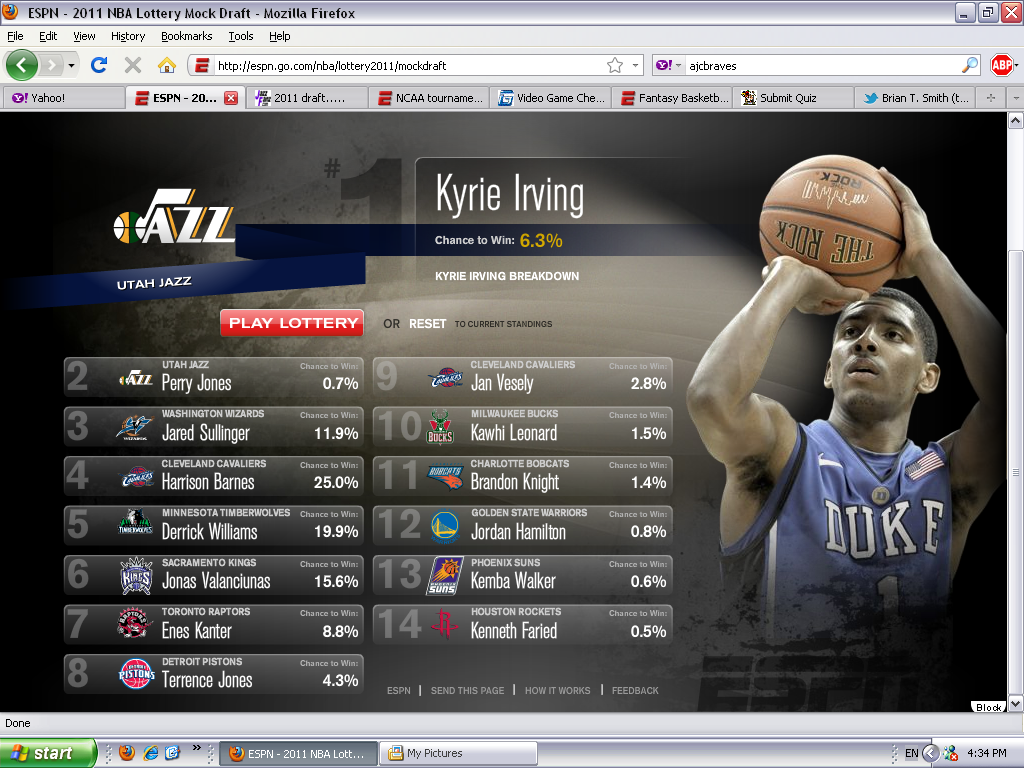Click the Utah Jazz large logo
Viewport: 1024px width, 768px height.
(174, 217)
